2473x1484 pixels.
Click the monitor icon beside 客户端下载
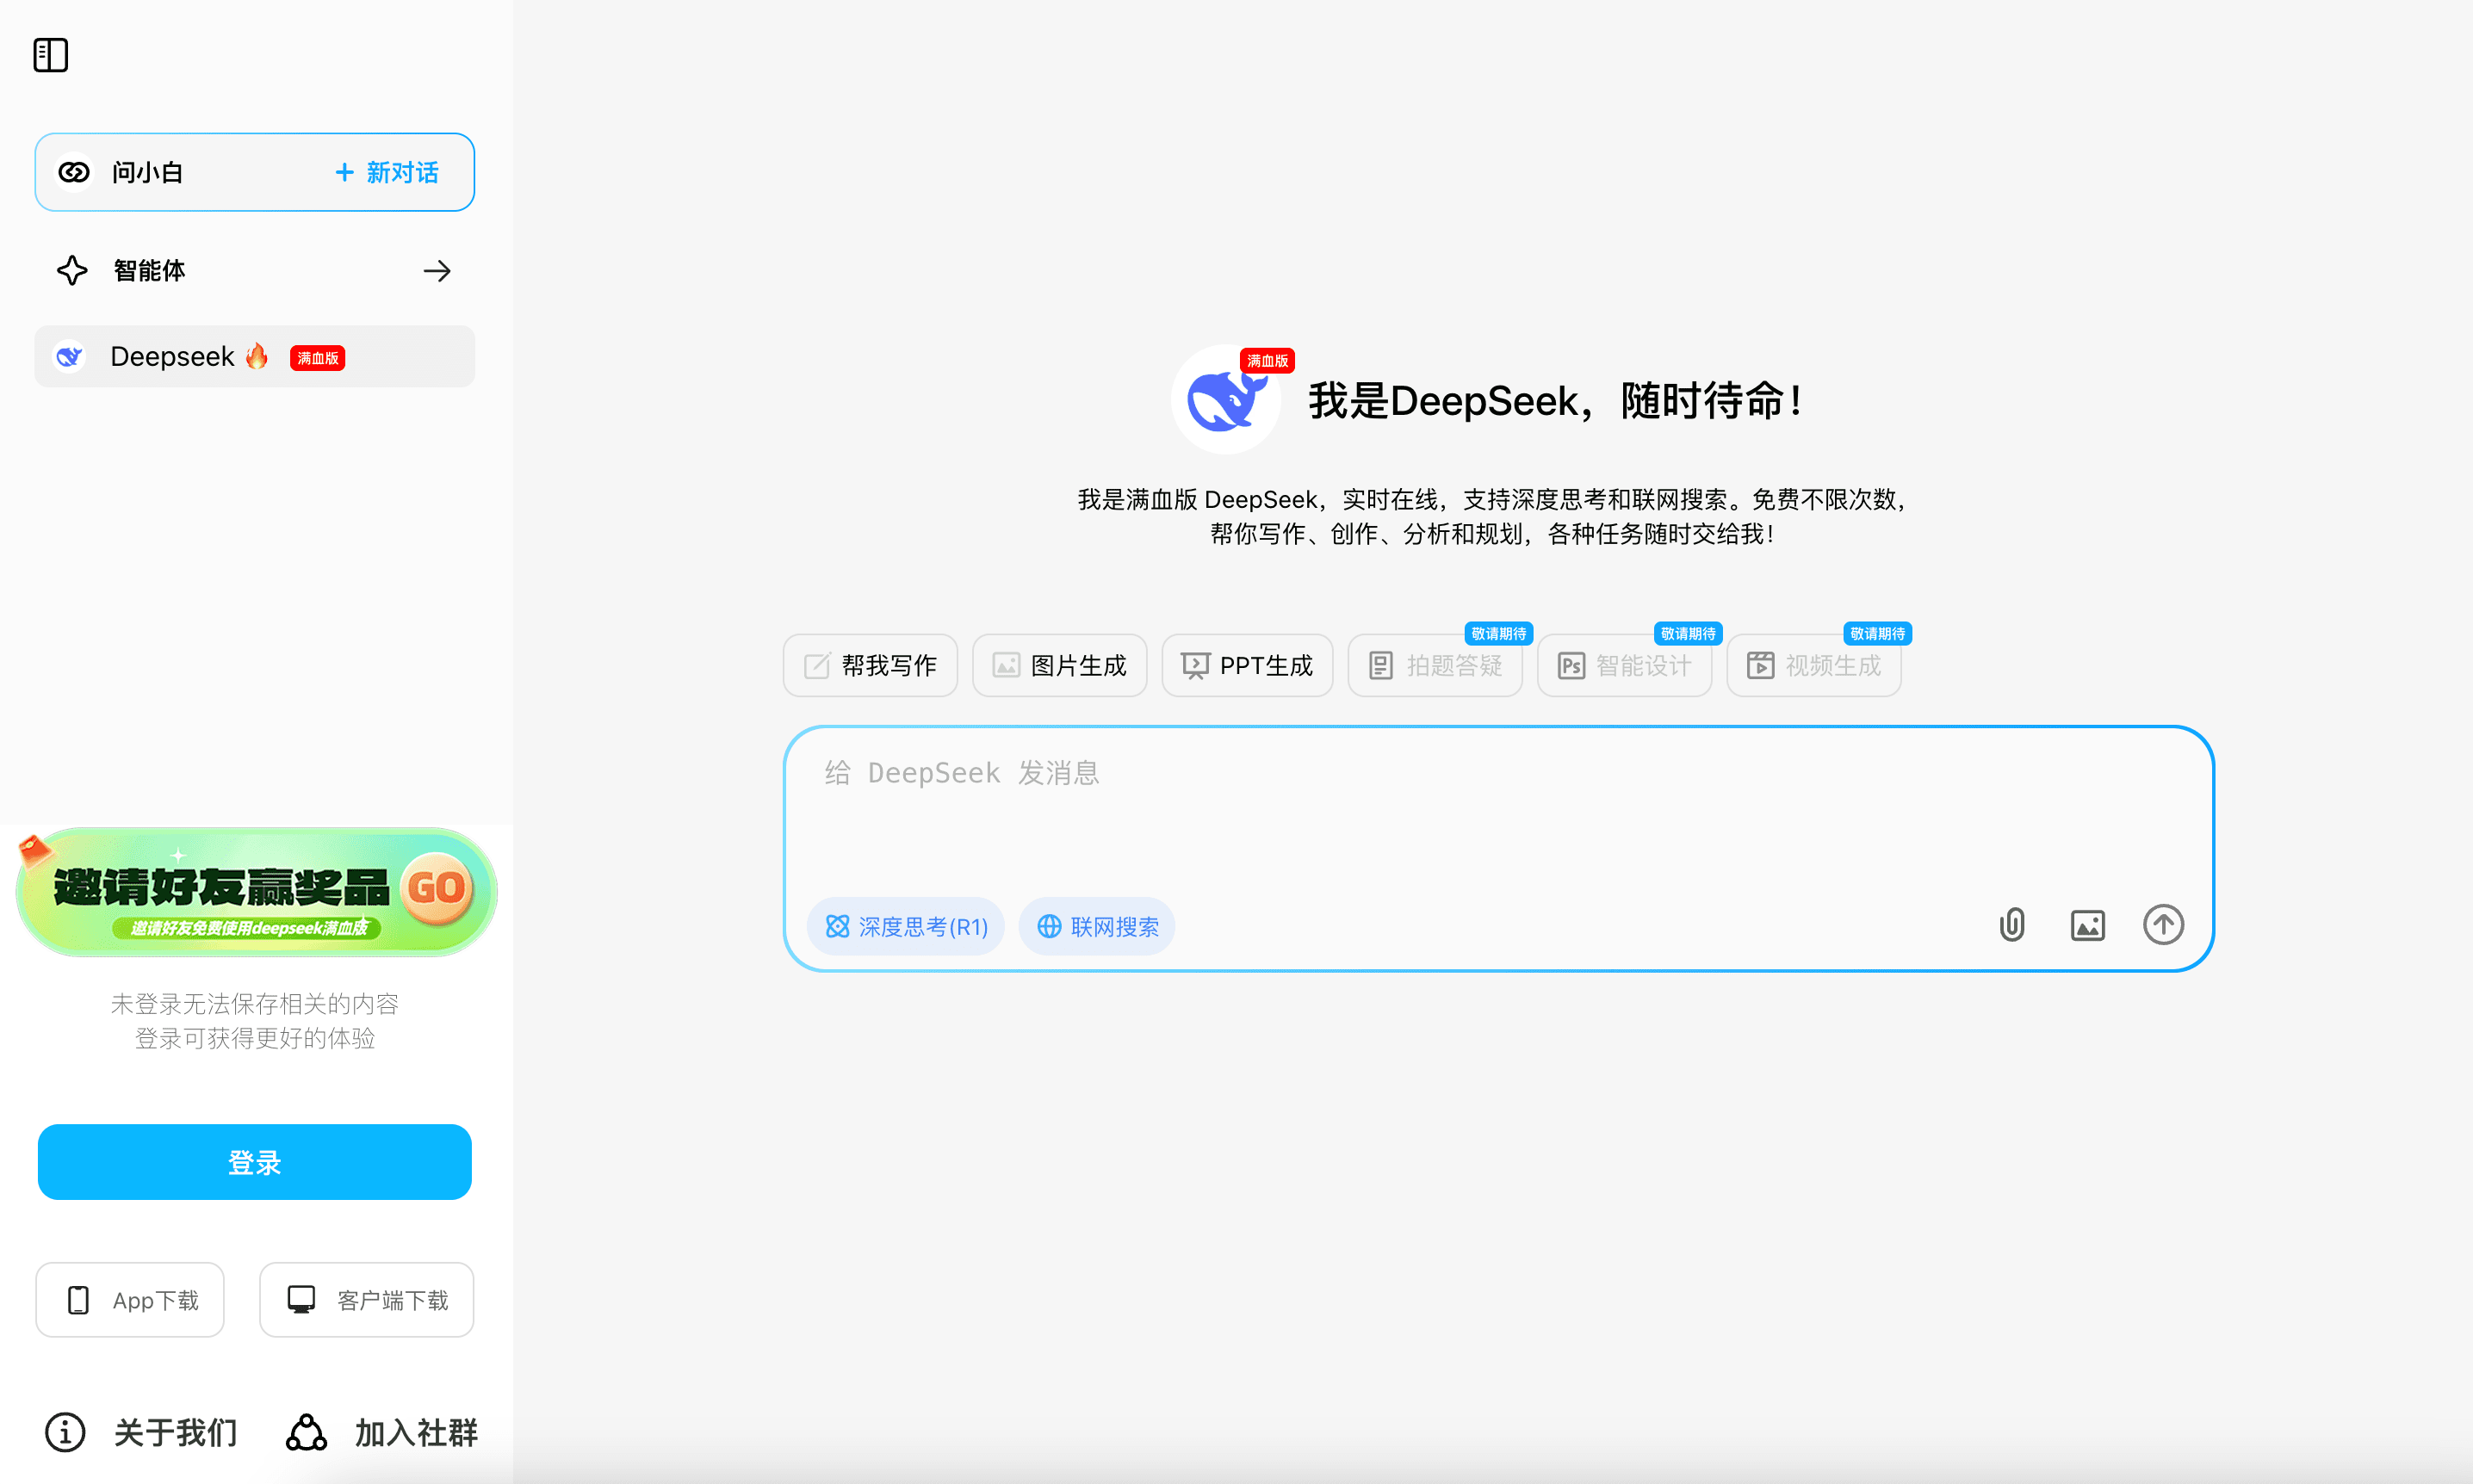[x=301, y=1299]
